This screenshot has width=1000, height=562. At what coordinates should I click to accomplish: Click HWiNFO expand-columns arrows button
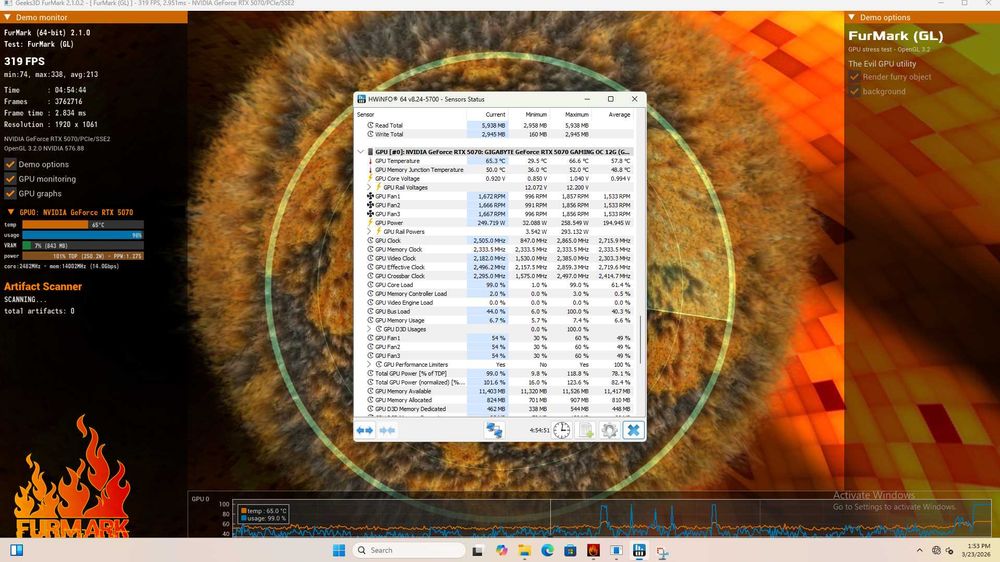coord(365,431)
